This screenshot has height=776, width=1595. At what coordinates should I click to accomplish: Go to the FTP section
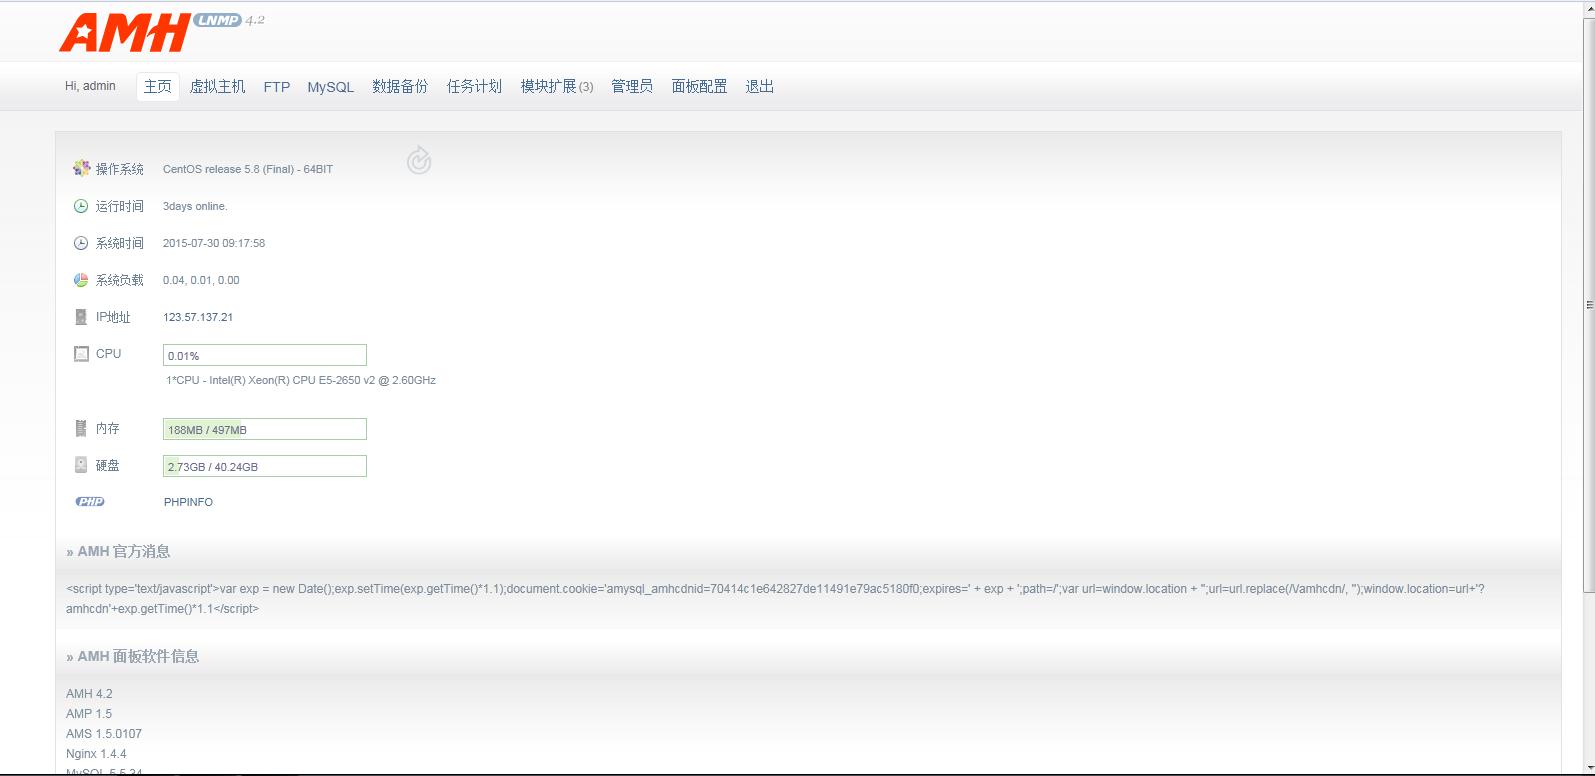click(277, 87)
